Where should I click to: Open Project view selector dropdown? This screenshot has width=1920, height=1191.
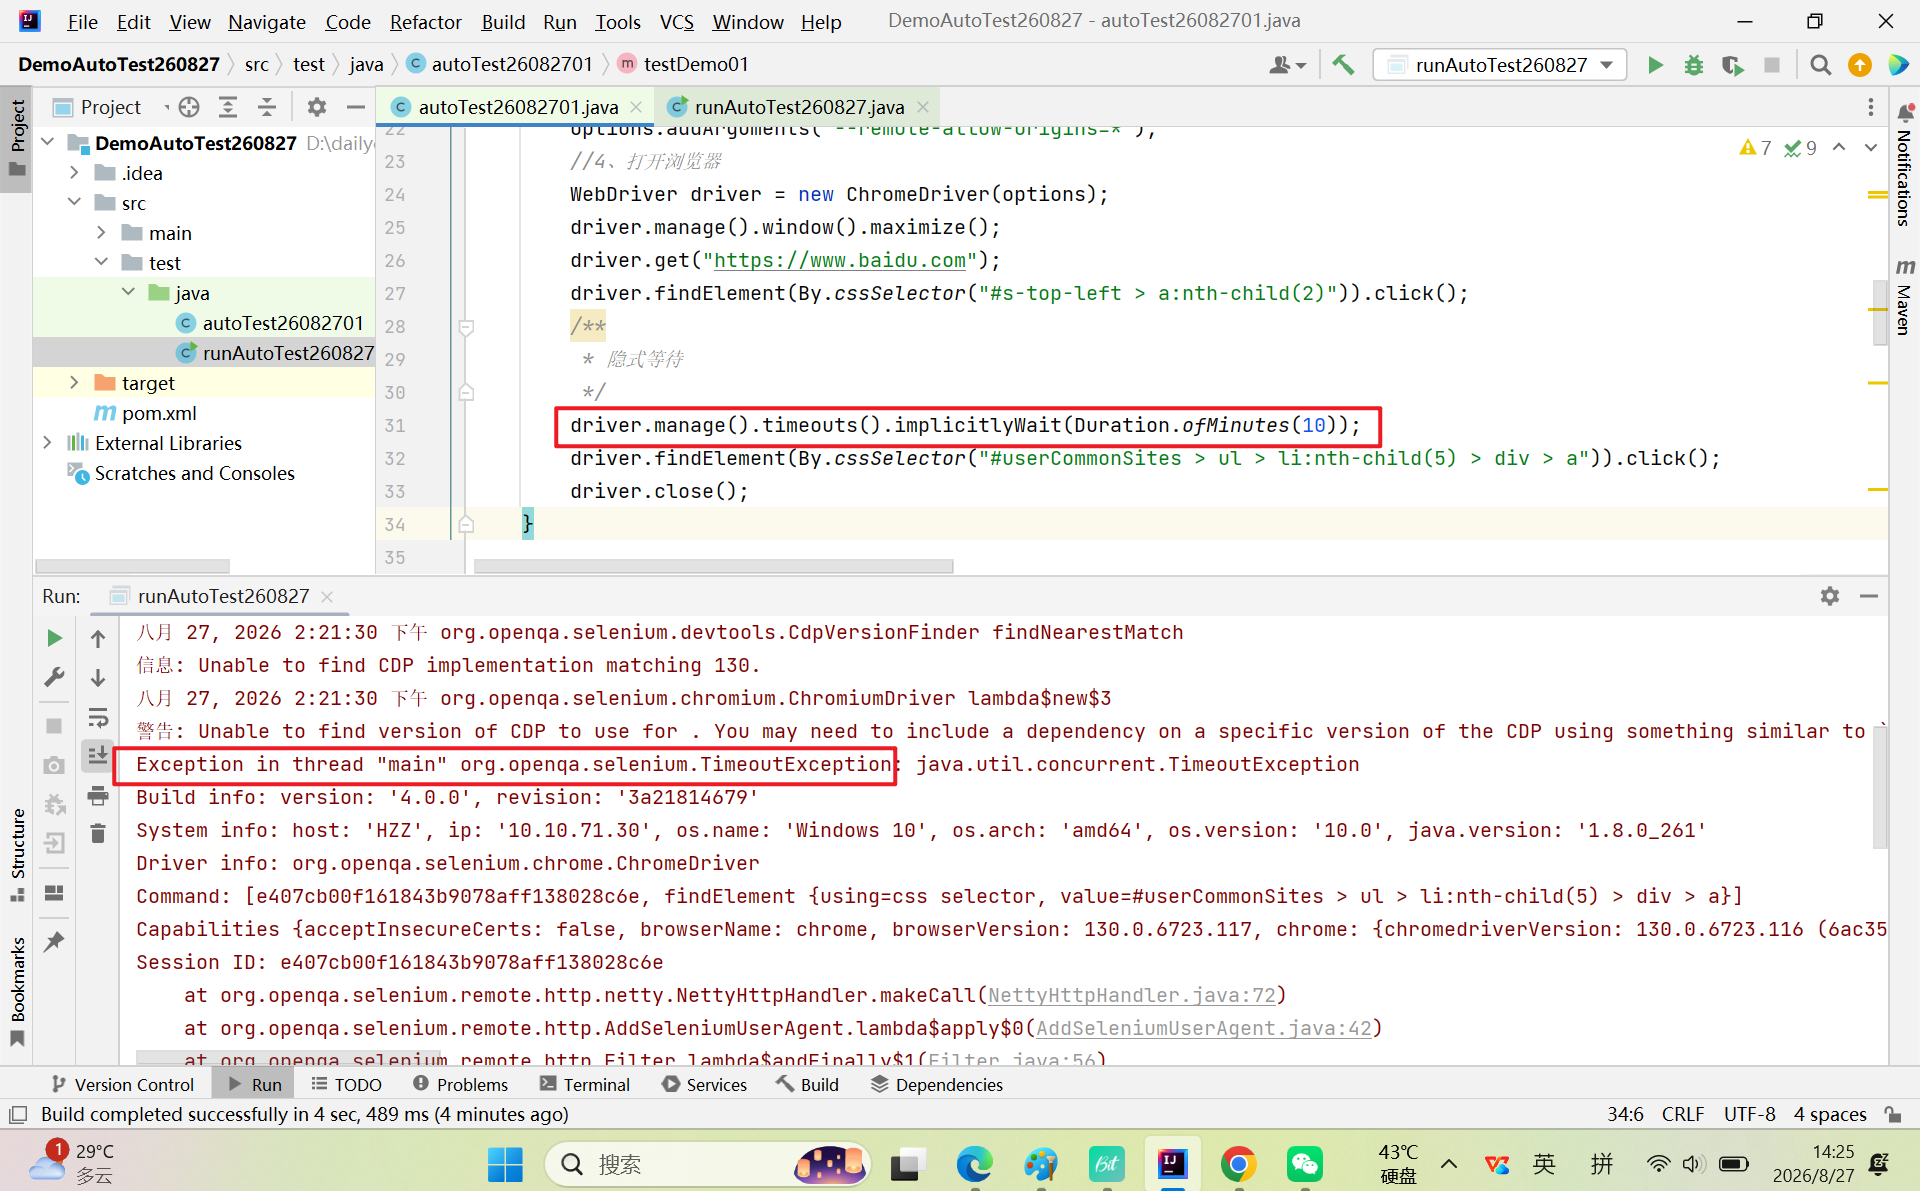(110, 107)
